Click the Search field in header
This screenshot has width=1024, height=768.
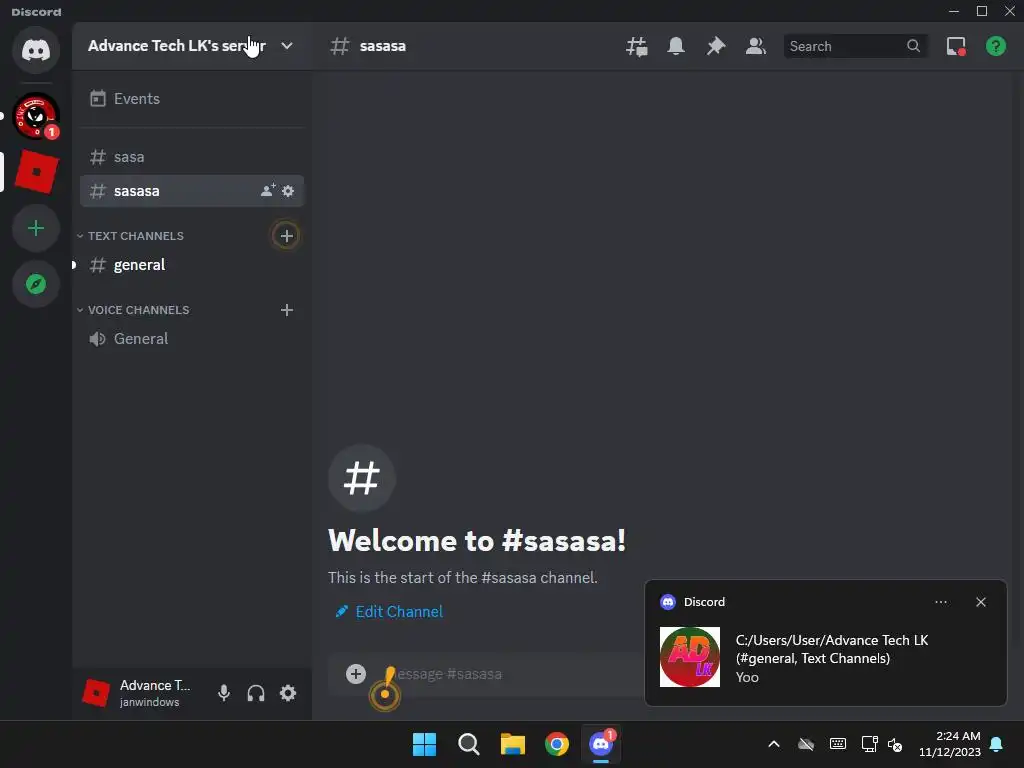855,46
